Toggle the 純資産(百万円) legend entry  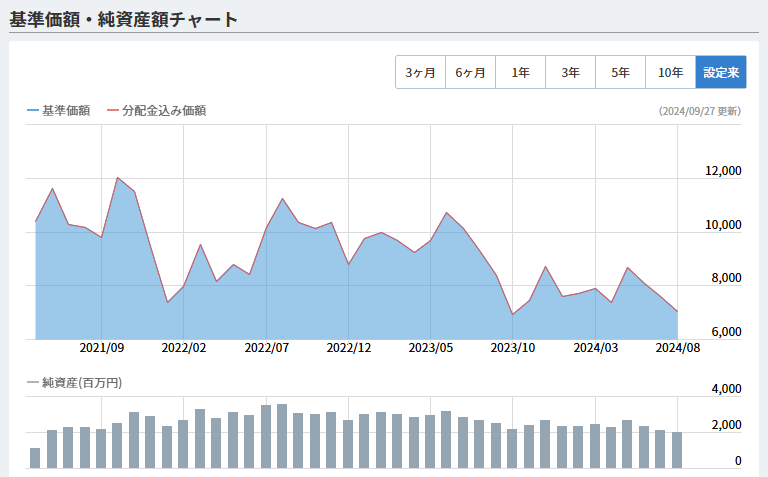coord(74,382)
